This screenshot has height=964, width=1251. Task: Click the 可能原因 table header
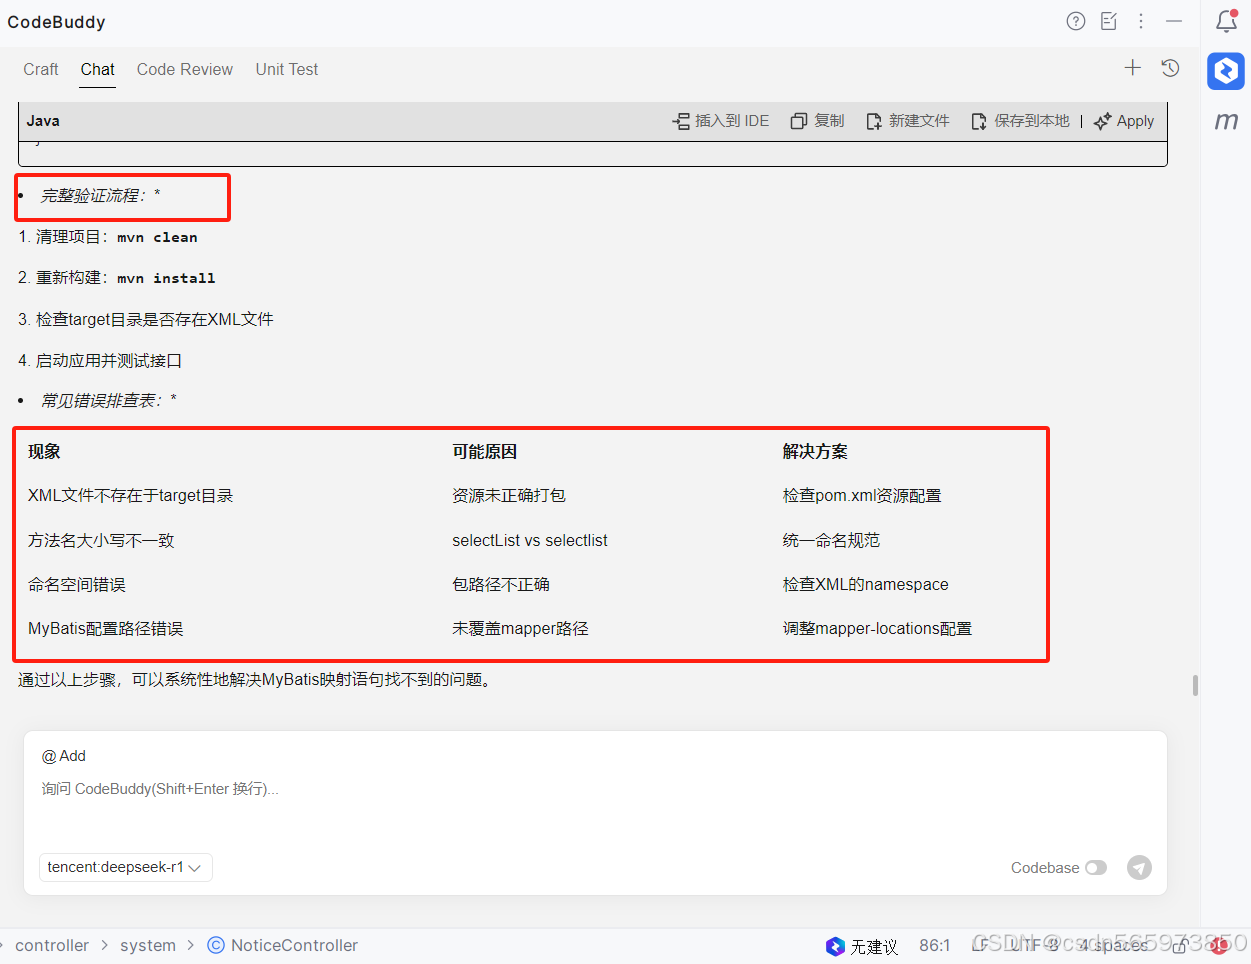tap(484, 451)
